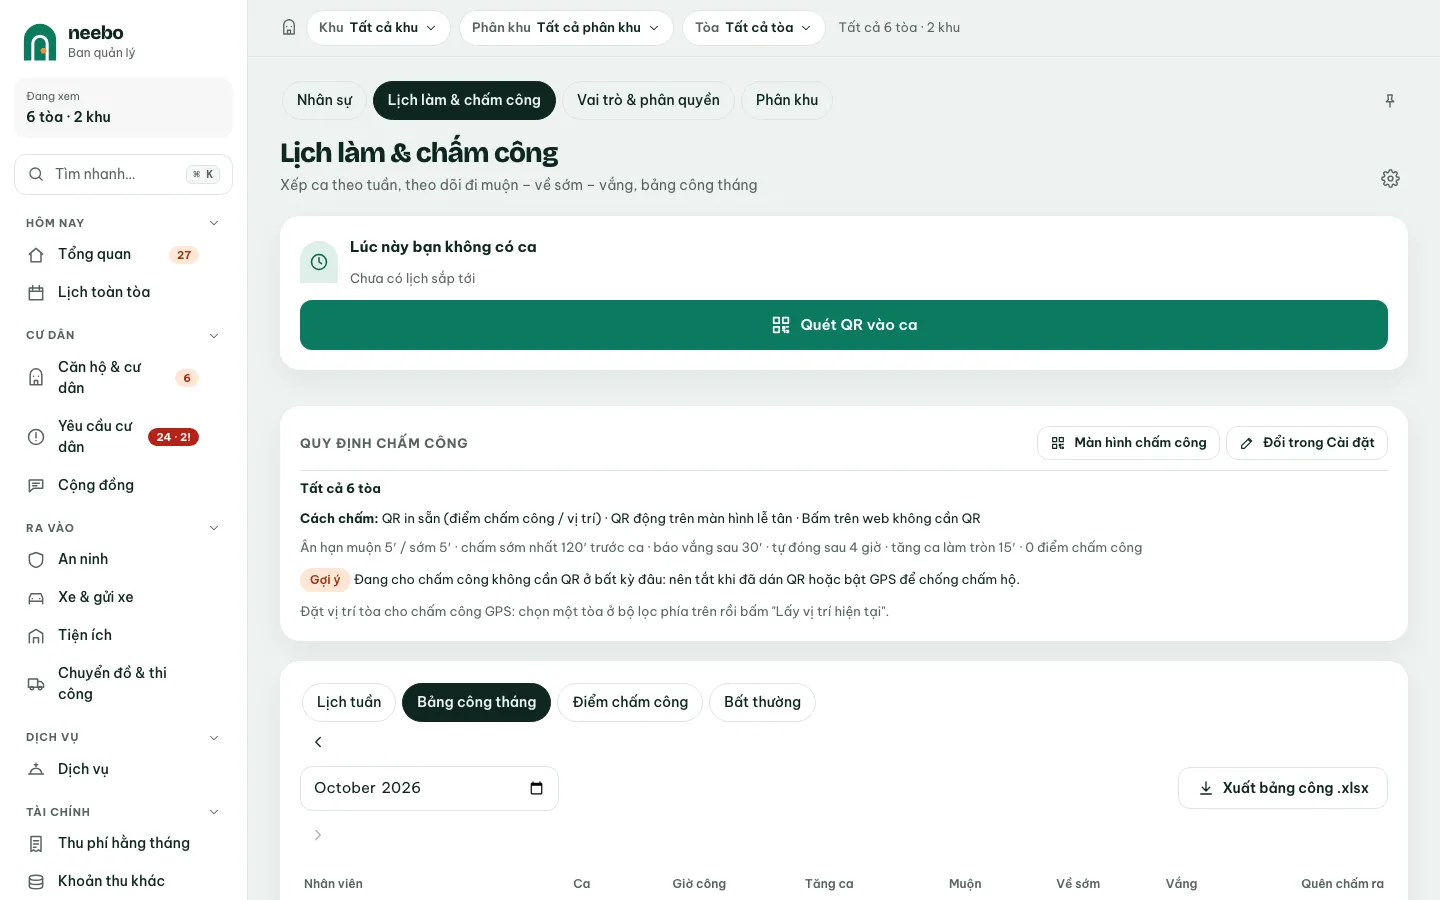Open settings via the gear icon
The height and width of the screenshot is (900, 1440).
pyautogui.click(x=1390, y=178)
